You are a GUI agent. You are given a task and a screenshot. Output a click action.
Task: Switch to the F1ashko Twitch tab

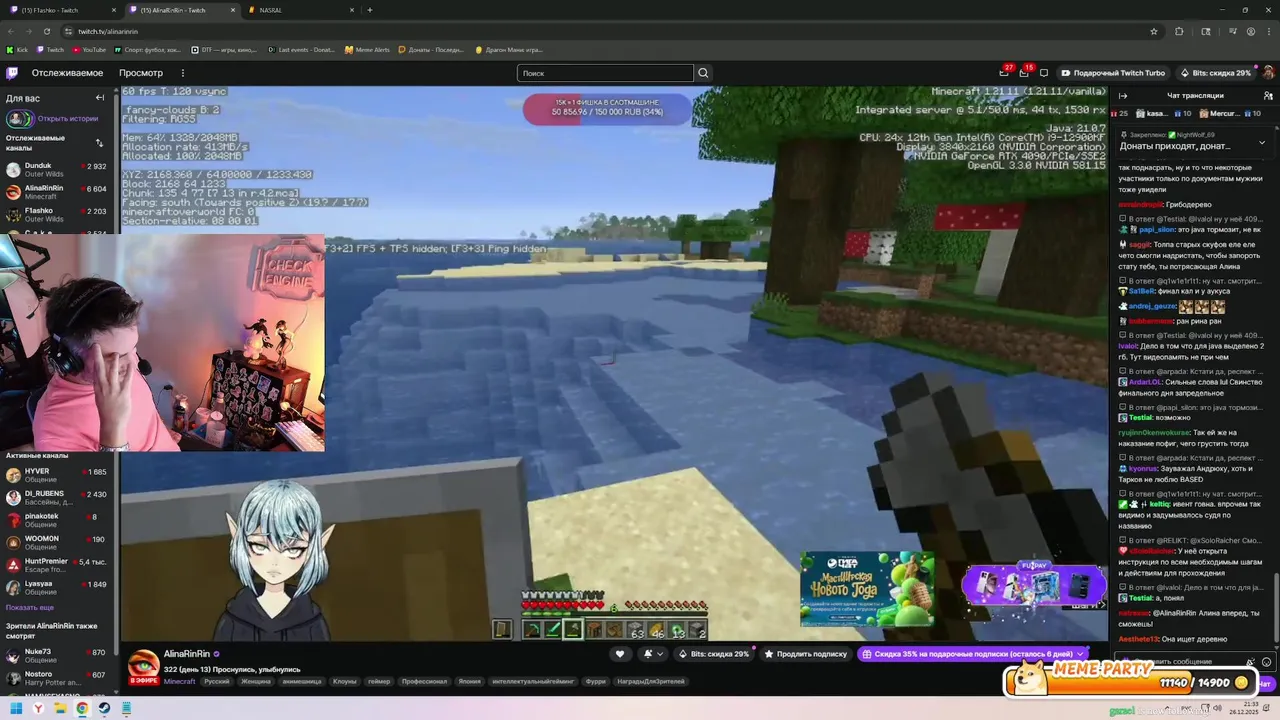62,10
